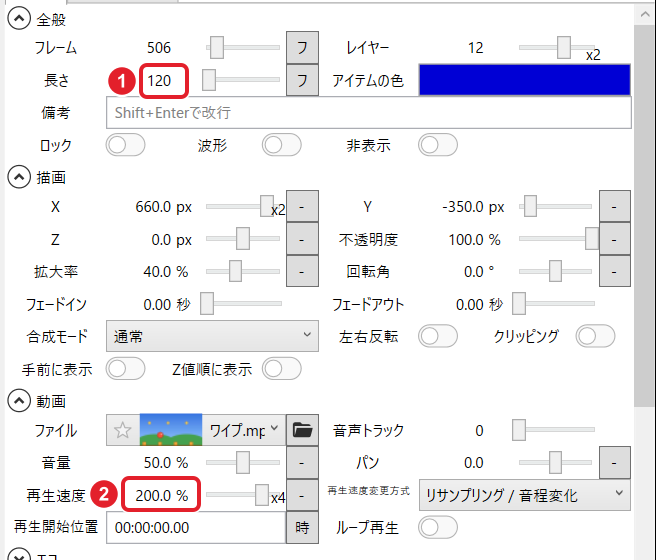
Task: Click the 拡大率 slider
Action: point(243,271)
